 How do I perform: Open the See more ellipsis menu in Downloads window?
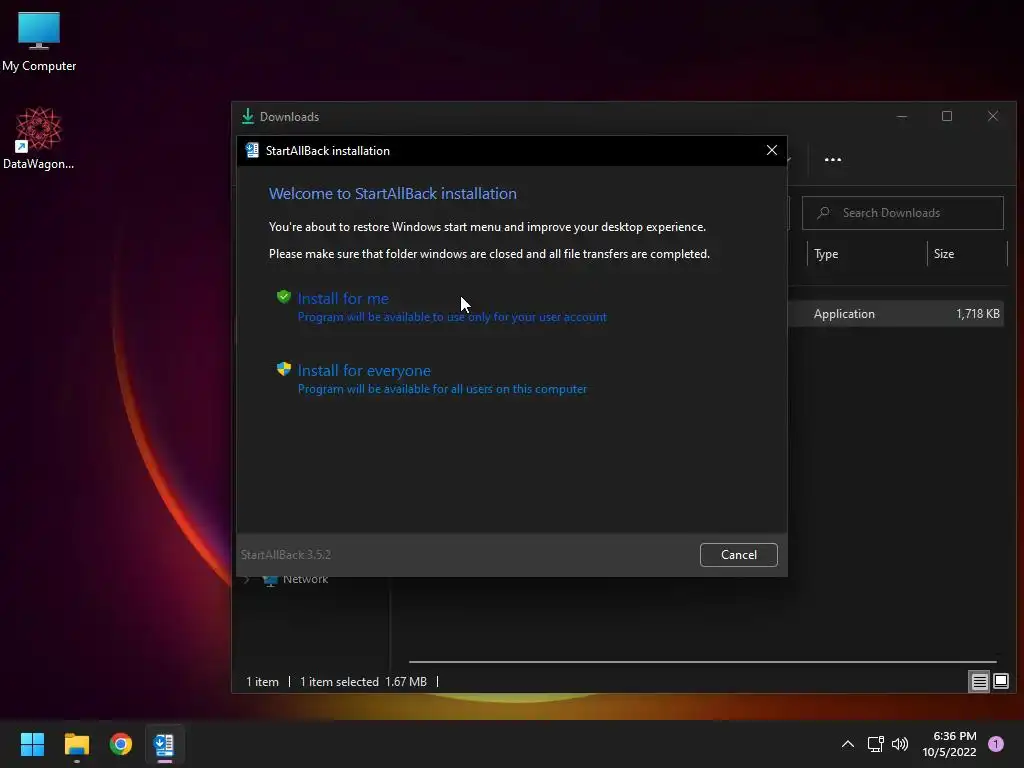(x=833, y=159)
